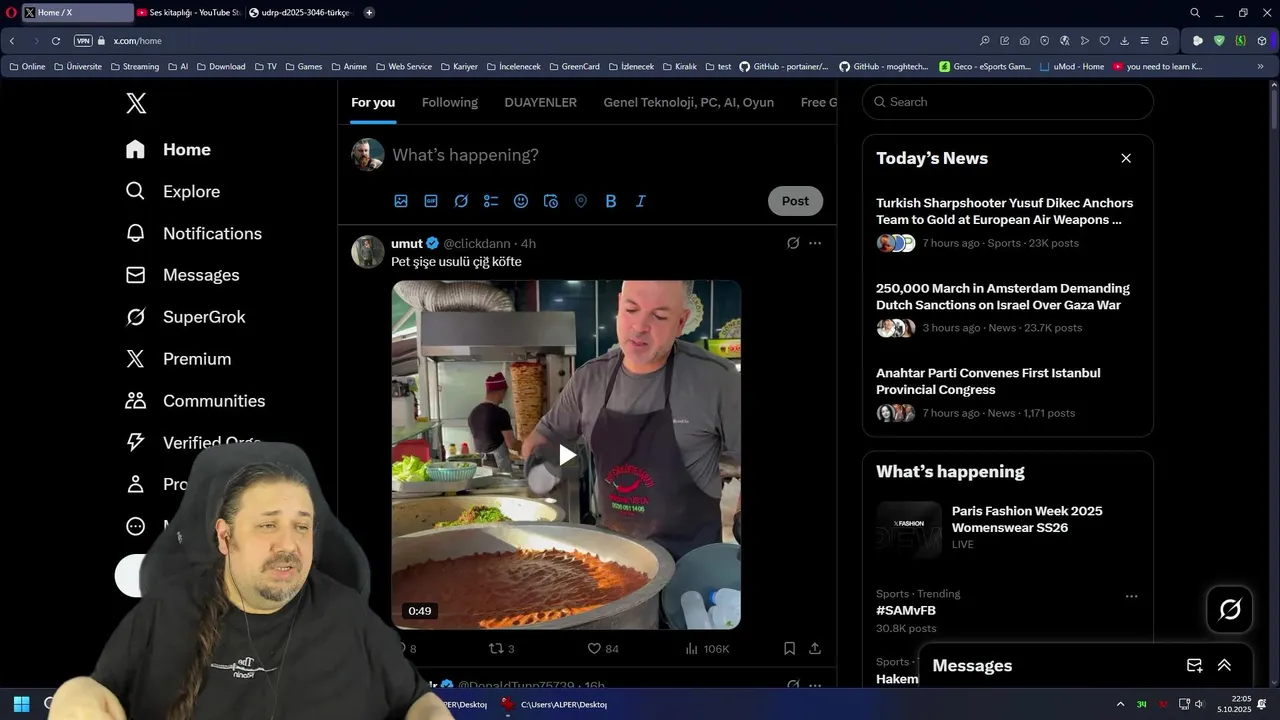Open the heart bookmarks icon in the toolbar
This screenshot has height=720, width=1280.
pos(1104,41)
